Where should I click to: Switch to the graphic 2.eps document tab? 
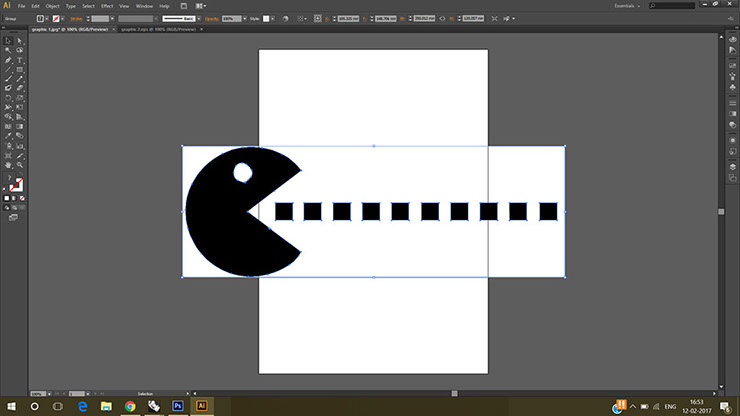click(158, 29)
